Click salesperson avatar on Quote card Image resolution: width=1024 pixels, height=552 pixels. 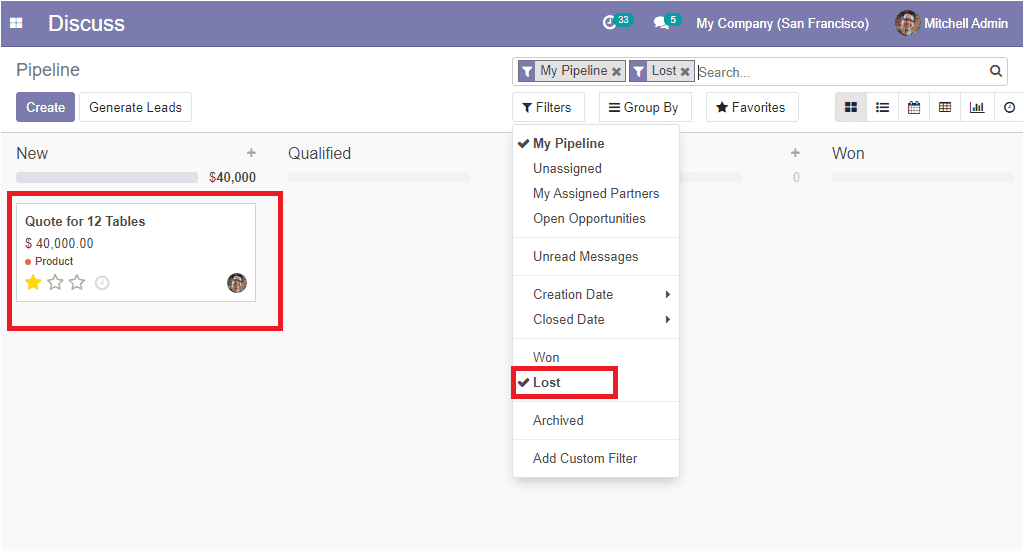tap(237, 283)
